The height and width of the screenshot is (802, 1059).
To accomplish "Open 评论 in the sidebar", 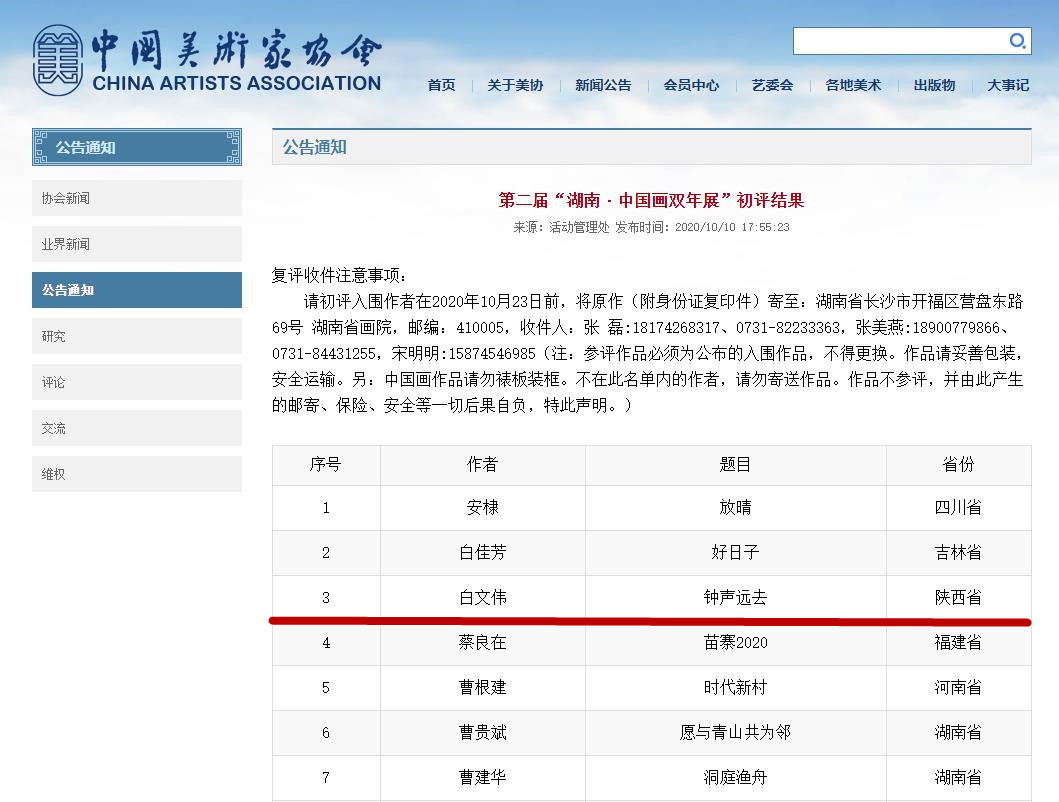I will coord(137,382).
